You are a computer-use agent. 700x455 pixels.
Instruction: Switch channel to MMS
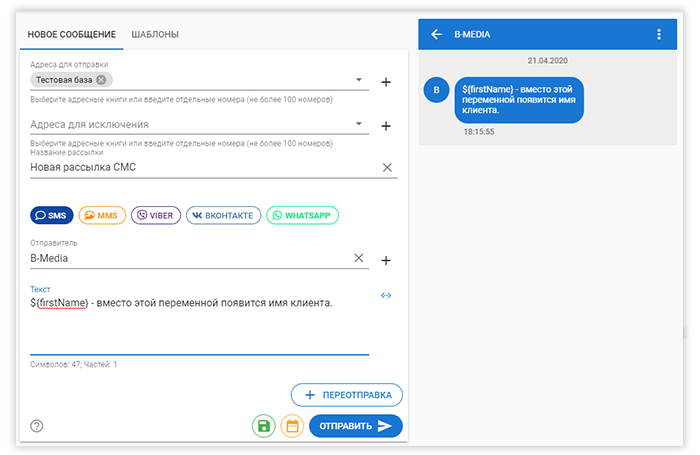pyautogui.click(x=101, y=215)
